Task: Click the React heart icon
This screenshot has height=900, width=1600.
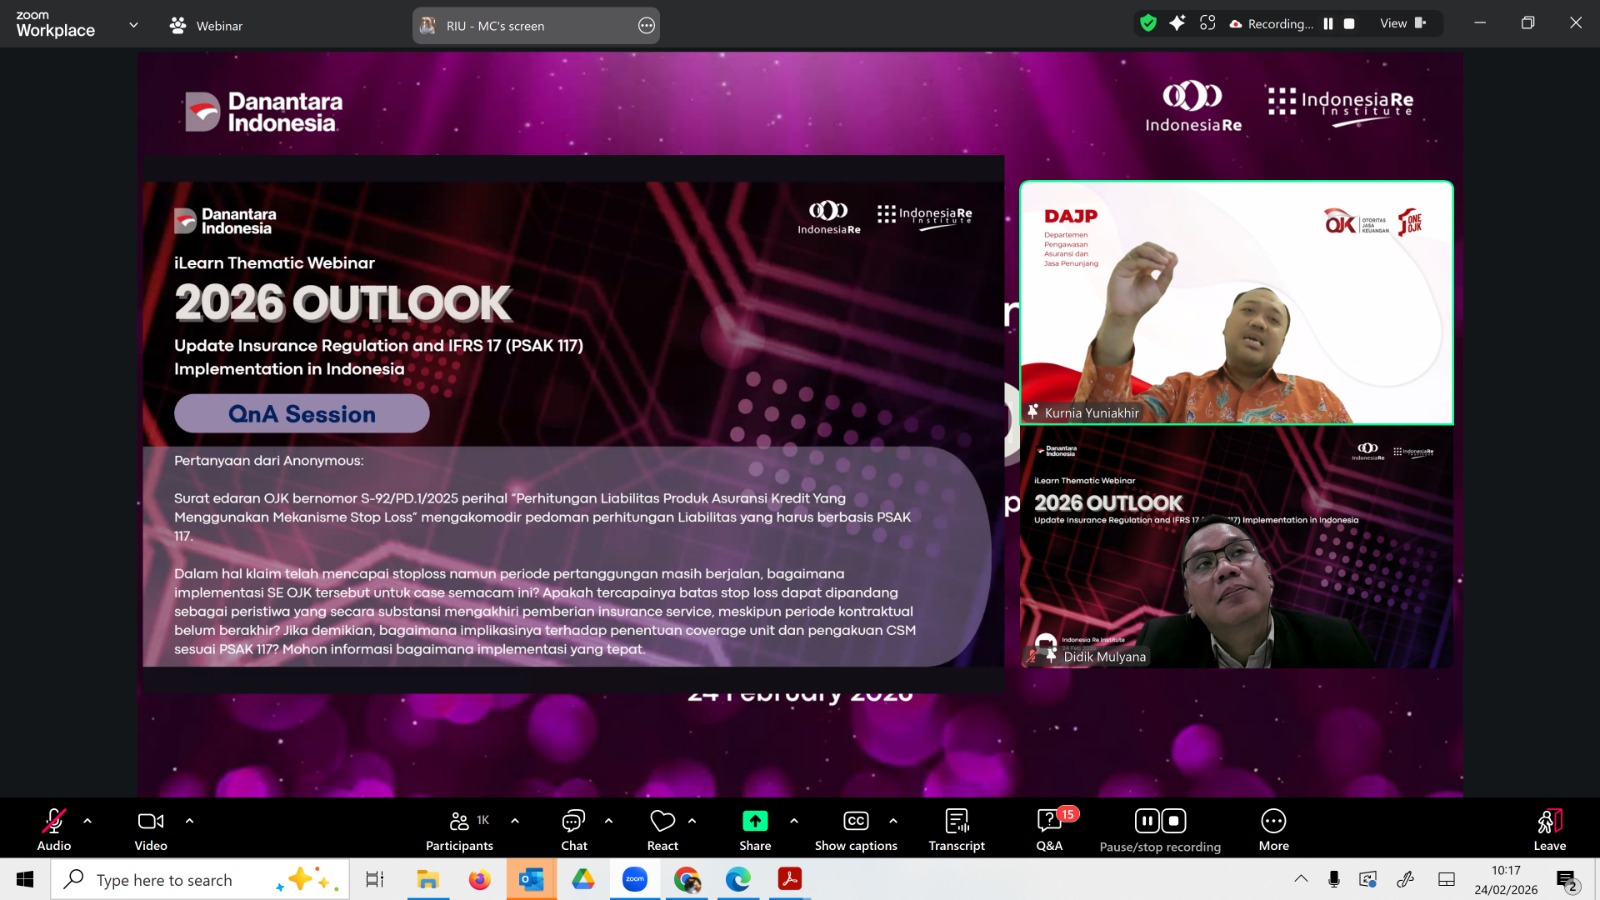Action: click(662, 830)
